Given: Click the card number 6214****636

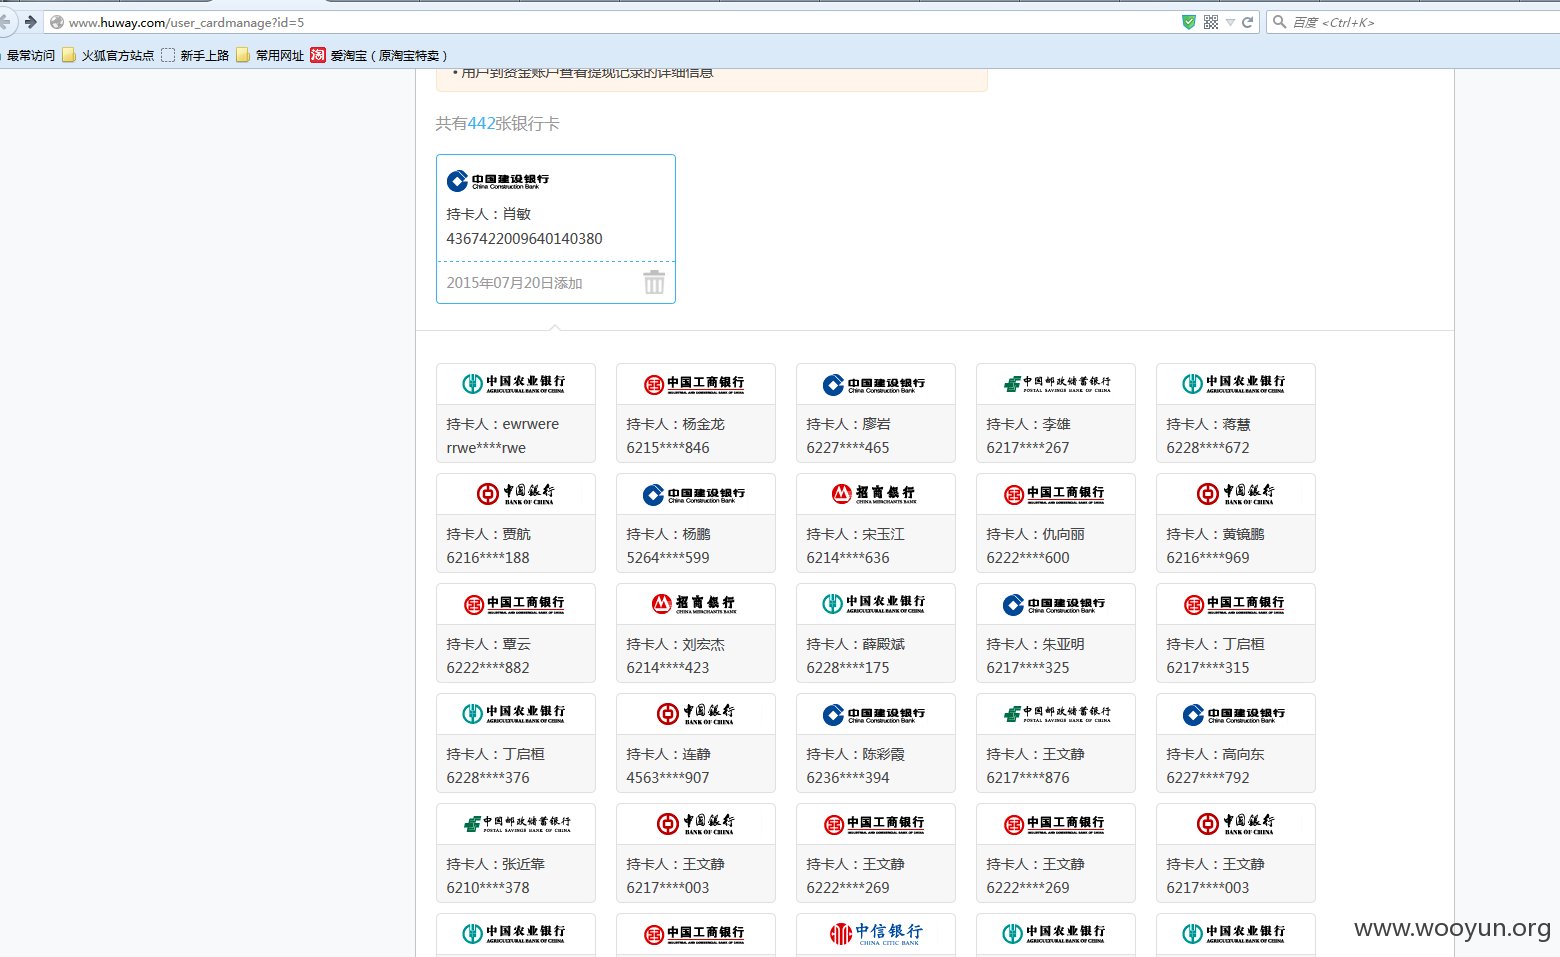Looking at the screenshot, I should (848, 558).
